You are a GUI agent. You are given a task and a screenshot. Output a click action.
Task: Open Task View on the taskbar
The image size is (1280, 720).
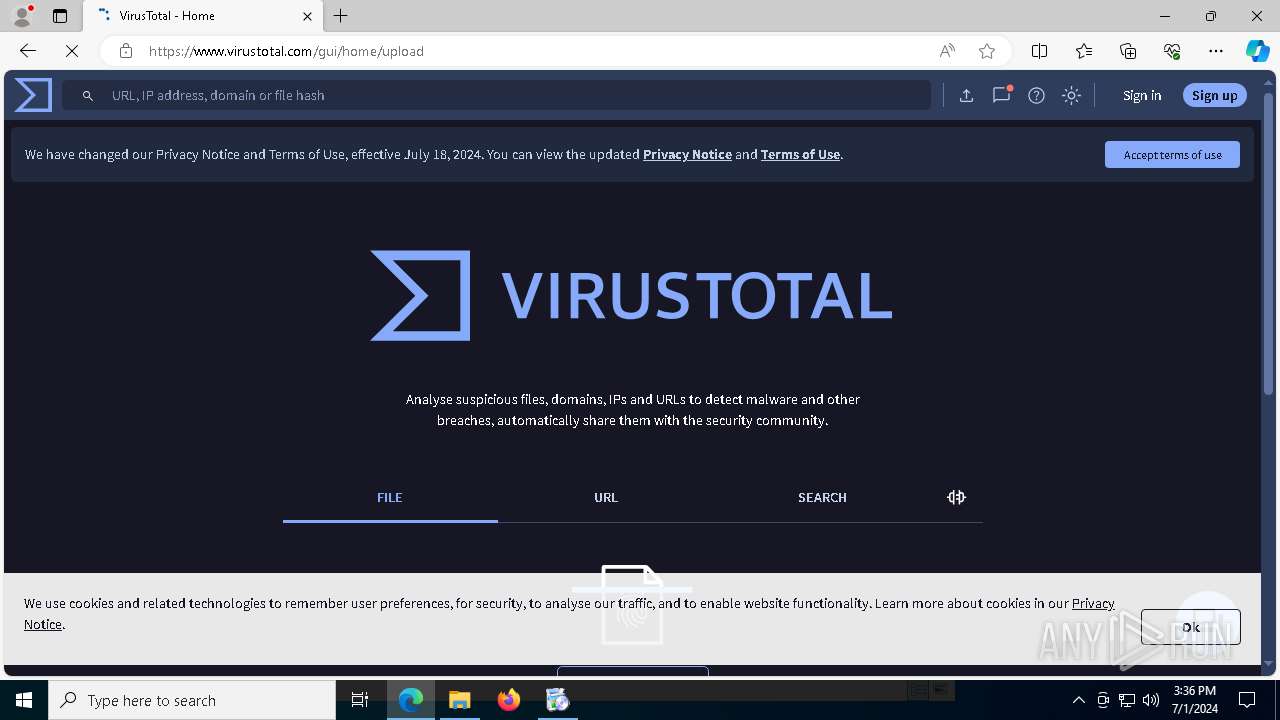pos(360,700)
